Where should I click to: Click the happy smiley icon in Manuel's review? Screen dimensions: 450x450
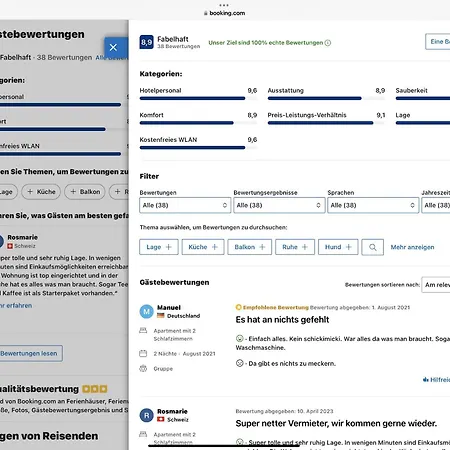[239, 339]
